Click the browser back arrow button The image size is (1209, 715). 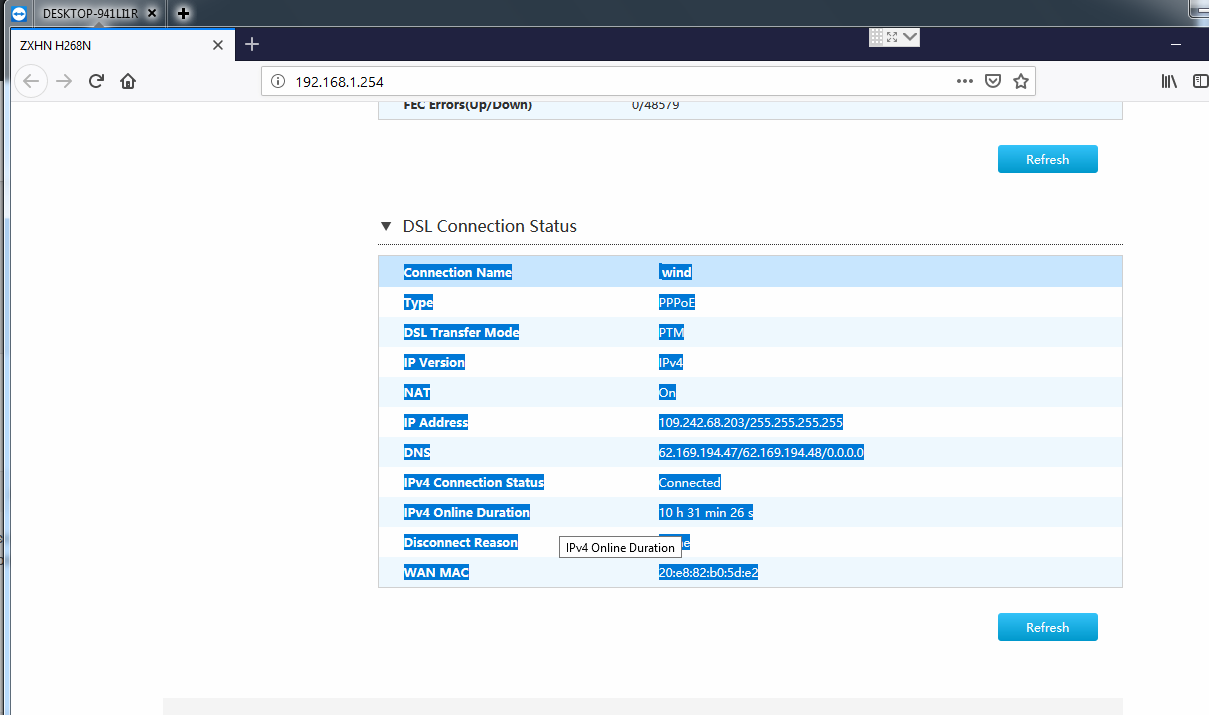(x=31, y=82)
